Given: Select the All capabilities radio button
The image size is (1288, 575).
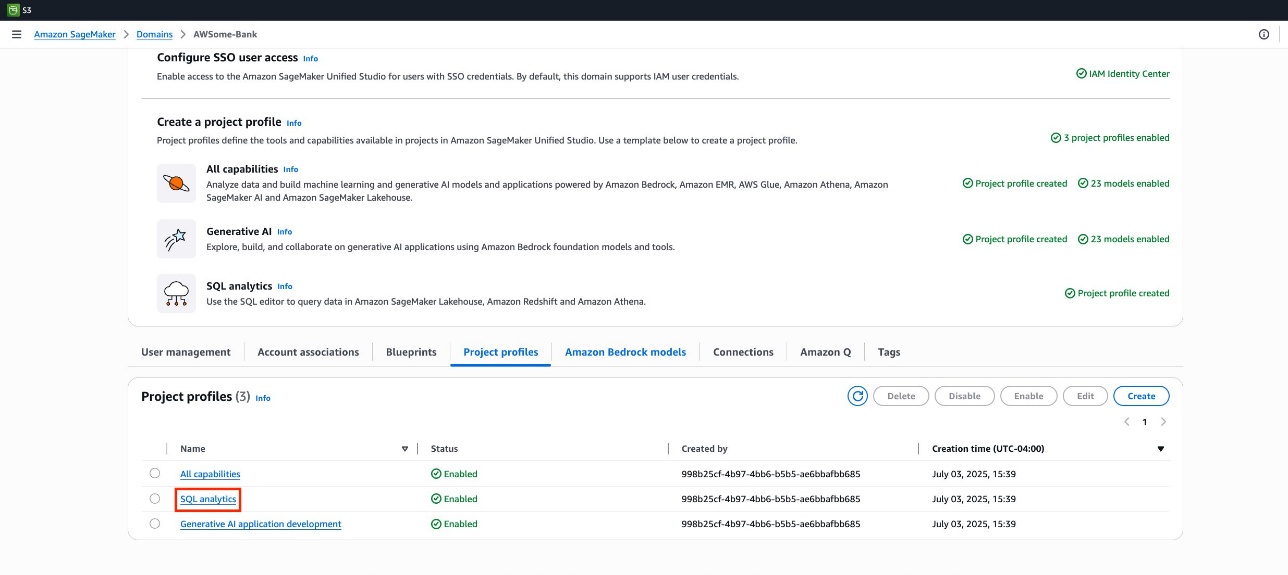Looking at the screenshot, I should click(x=155, y=473).
